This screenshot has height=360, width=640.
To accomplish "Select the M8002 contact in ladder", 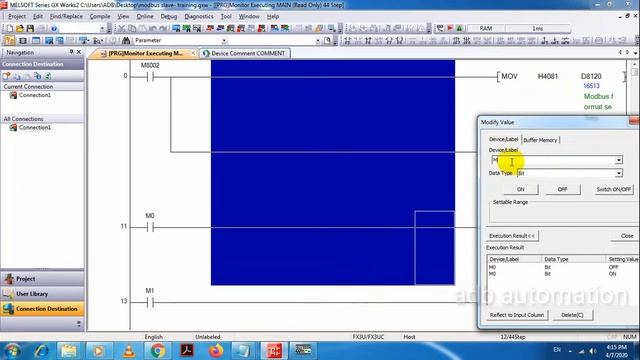I will coord(150,76).
